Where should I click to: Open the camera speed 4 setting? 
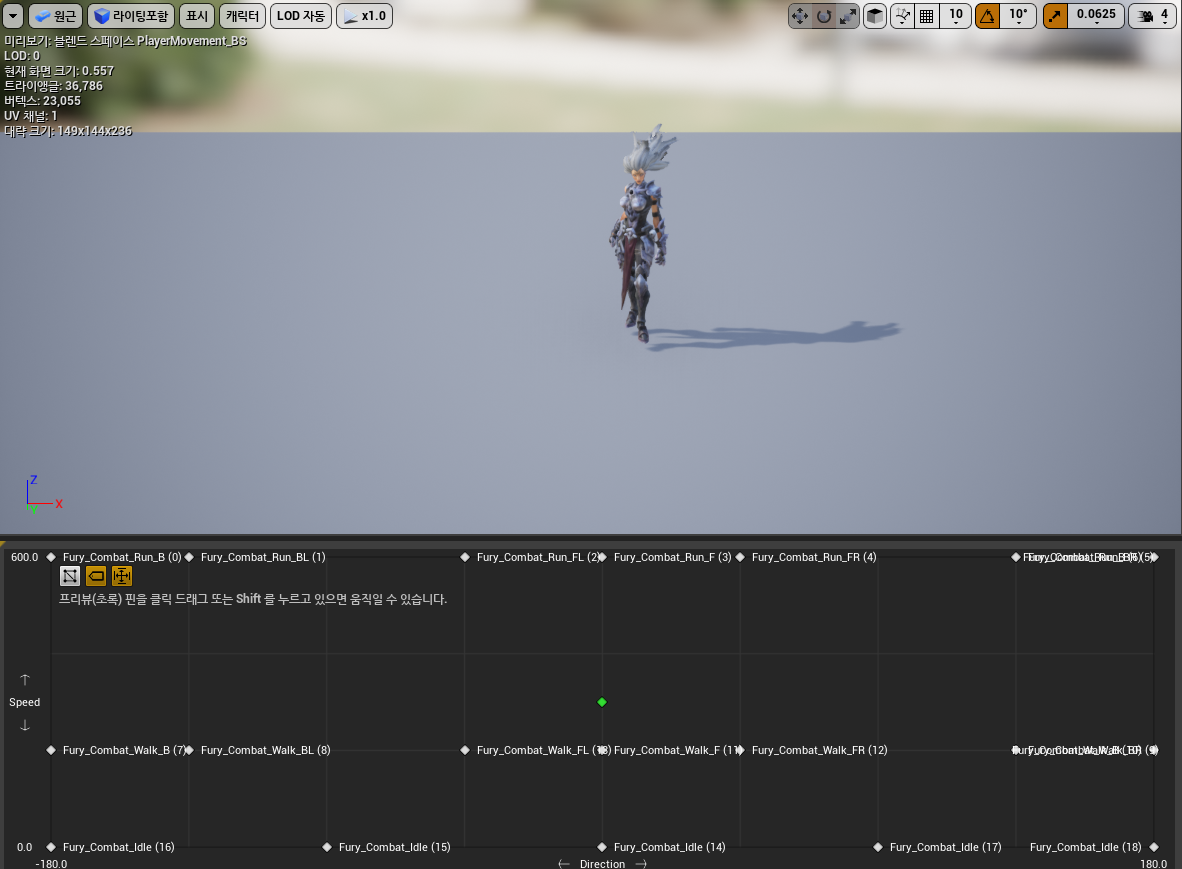1154,16
